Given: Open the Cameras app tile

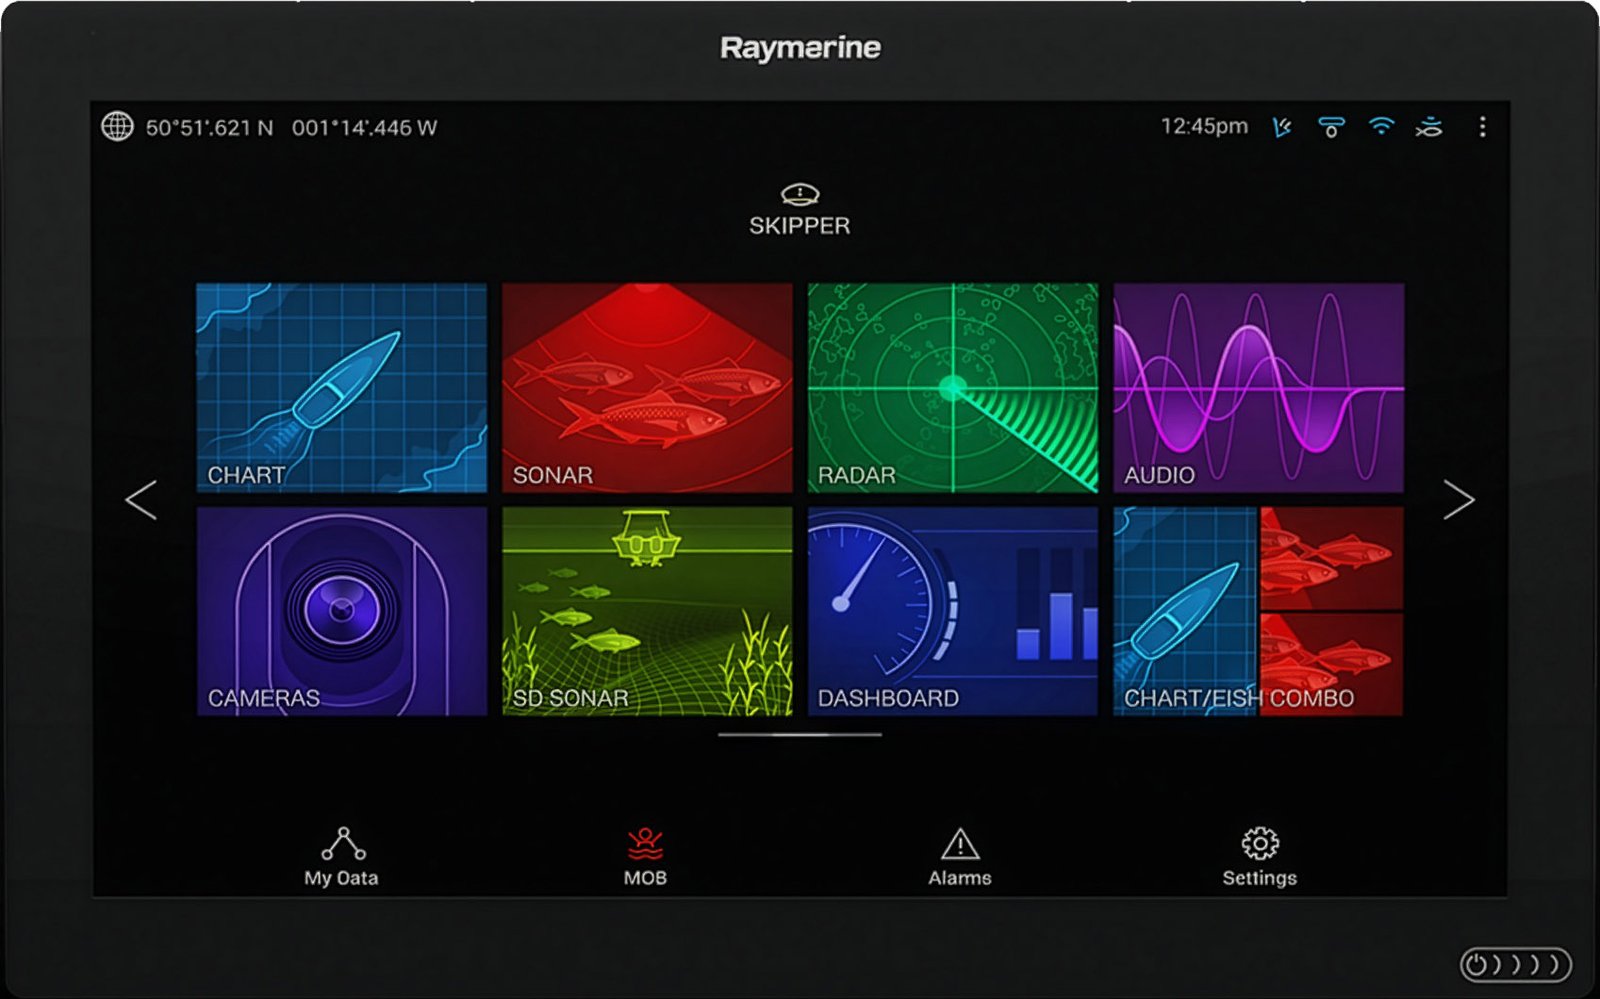Looking at the screenshot, I should point(342,611).
